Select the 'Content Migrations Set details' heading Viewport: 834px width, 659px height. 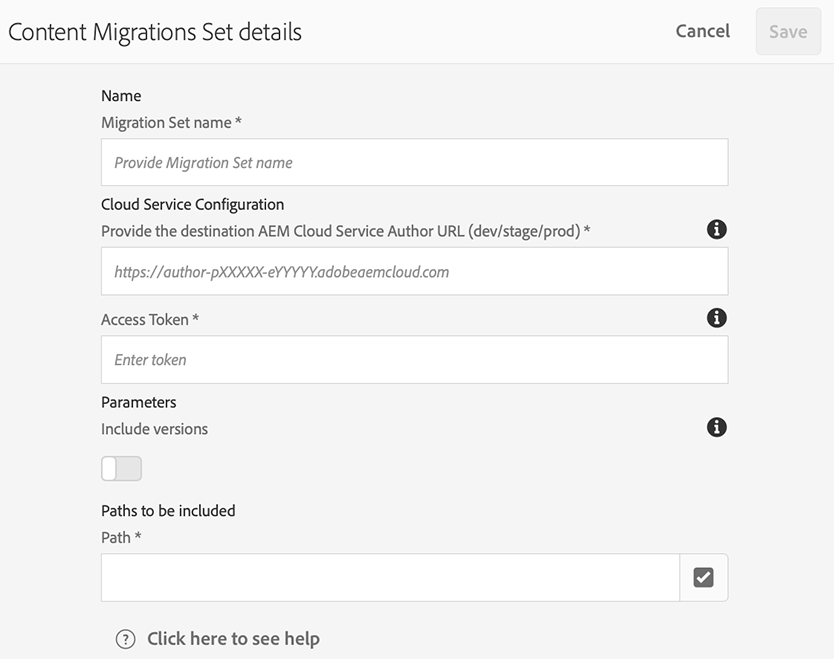pyautogui.click(x=153, y=32)
